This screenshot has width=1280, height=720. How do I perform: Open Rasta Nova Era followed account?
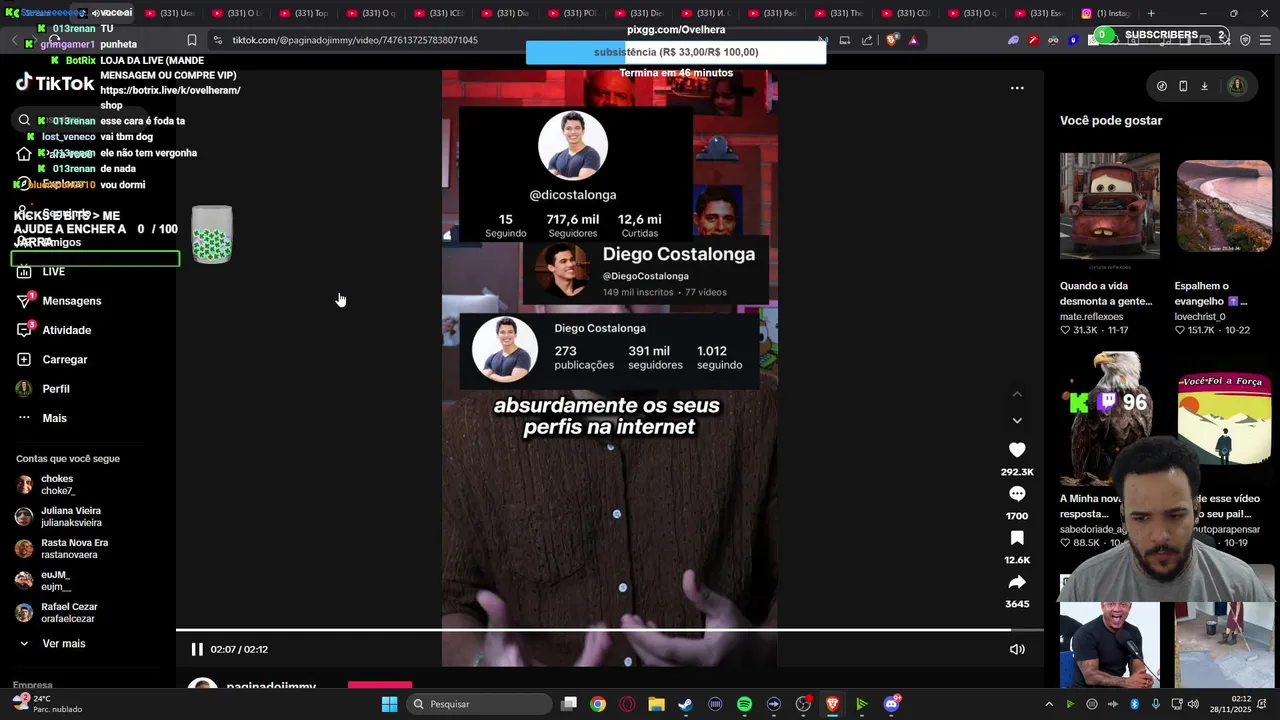(x=74, y=549)
